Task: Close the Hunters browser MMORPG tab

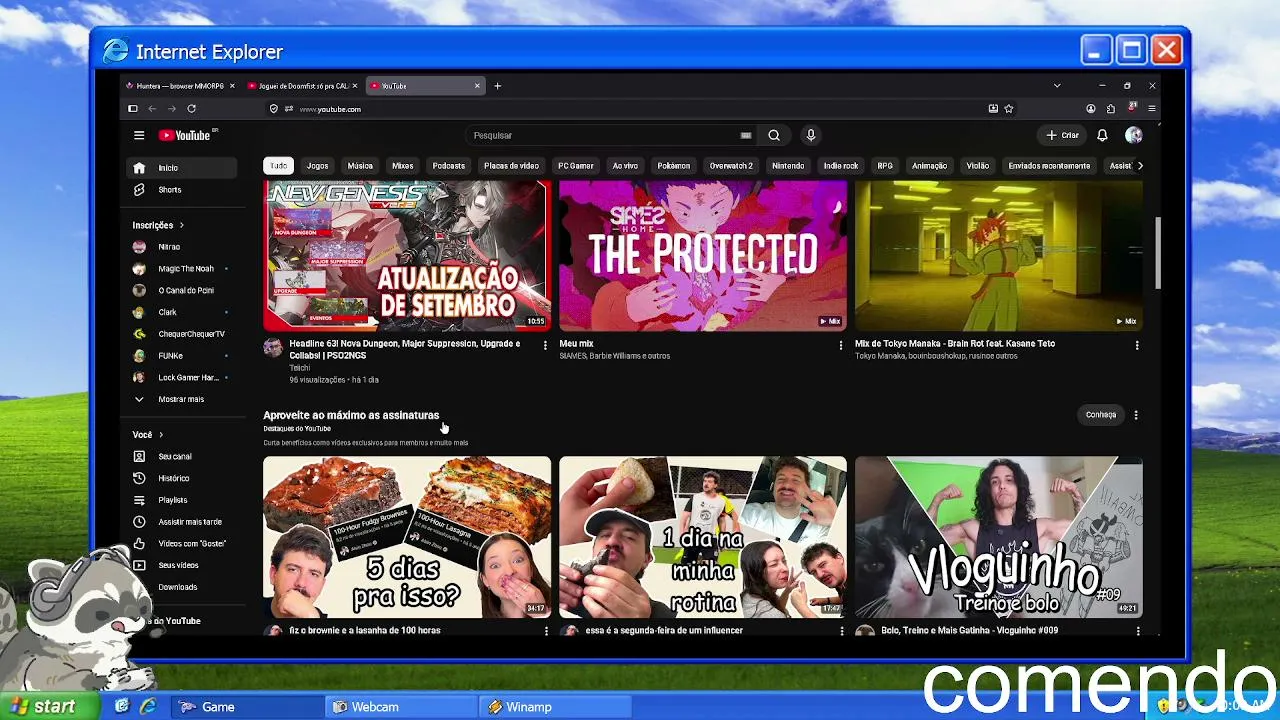Action: tap(232, 86)
